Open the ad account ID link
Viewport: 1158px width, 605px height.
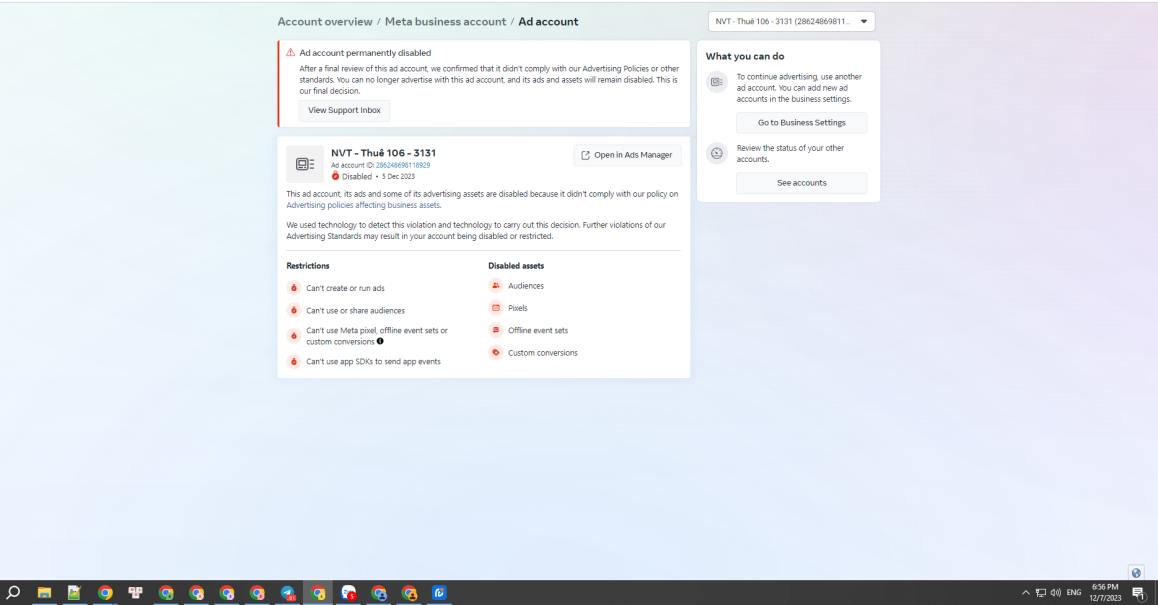point(402,165)
